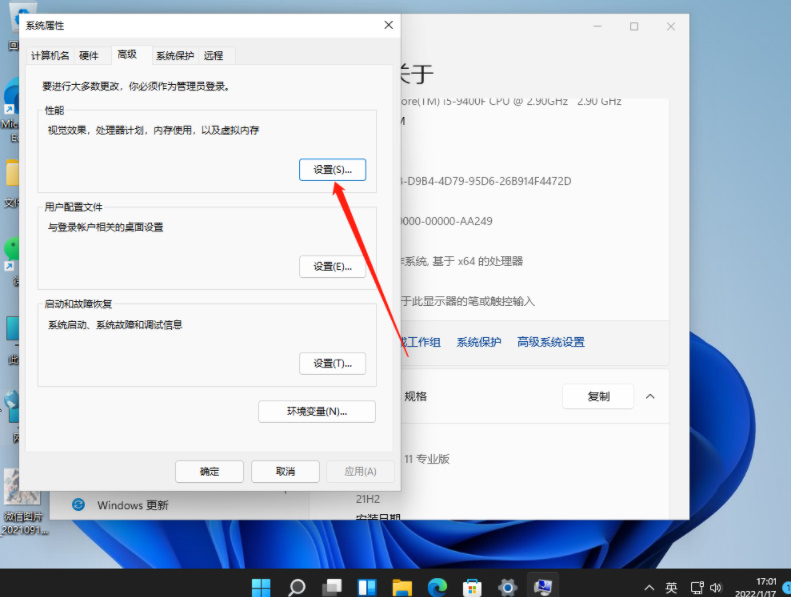
Task: Open the Windows Start menu
Action: tap(261, 587)
